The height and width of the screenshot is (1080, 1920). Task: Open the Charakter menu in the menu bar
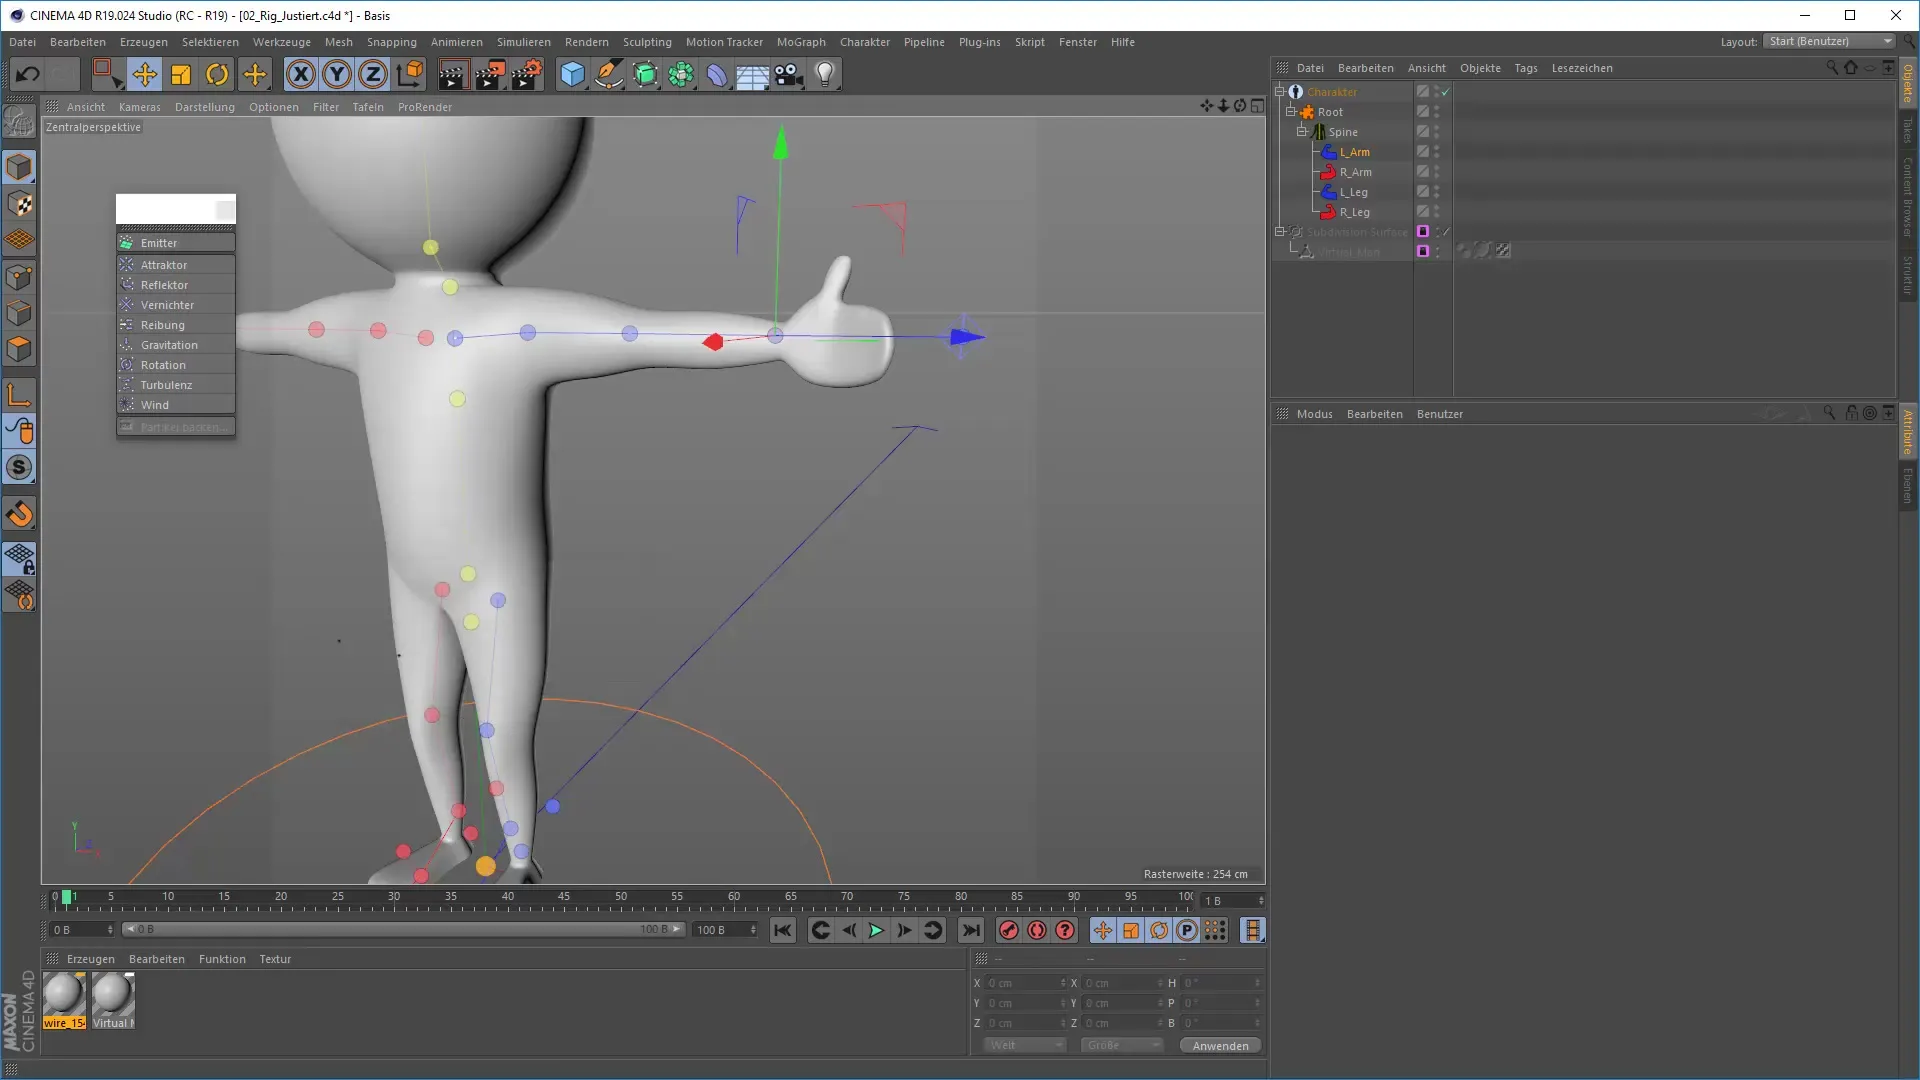[864, 42]
